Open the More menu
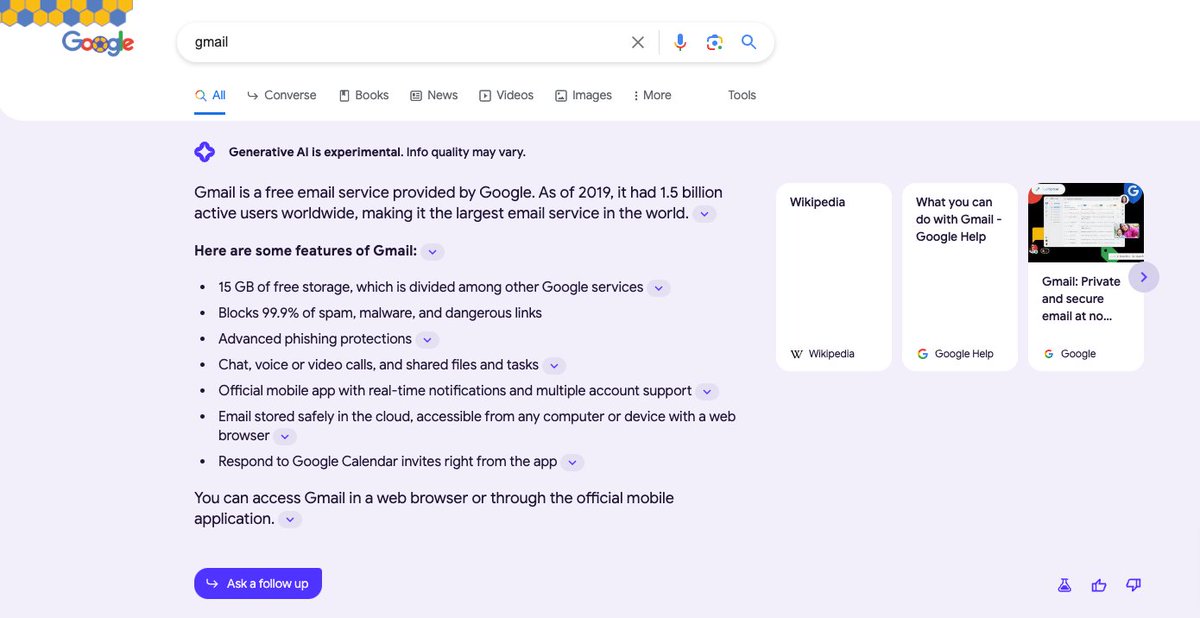 tap(652, 95)
